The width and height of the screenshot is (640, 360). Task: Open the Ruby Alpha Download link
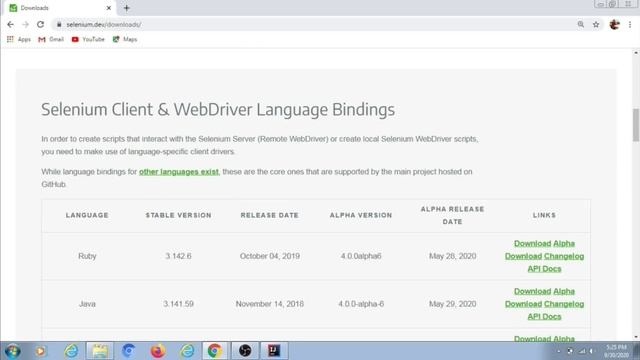click(x=564, y=243)
